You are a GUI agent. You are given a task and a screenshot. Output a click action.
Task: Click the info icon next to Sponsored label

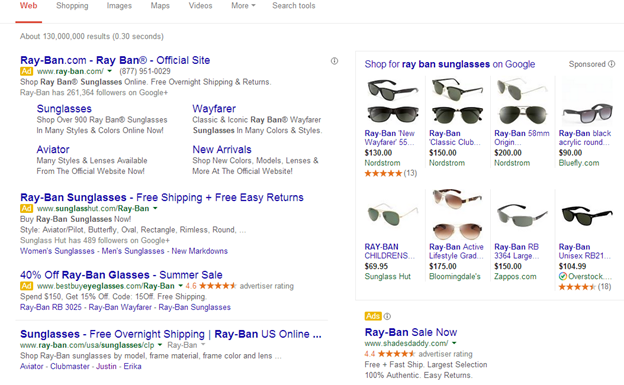(612, 64)
